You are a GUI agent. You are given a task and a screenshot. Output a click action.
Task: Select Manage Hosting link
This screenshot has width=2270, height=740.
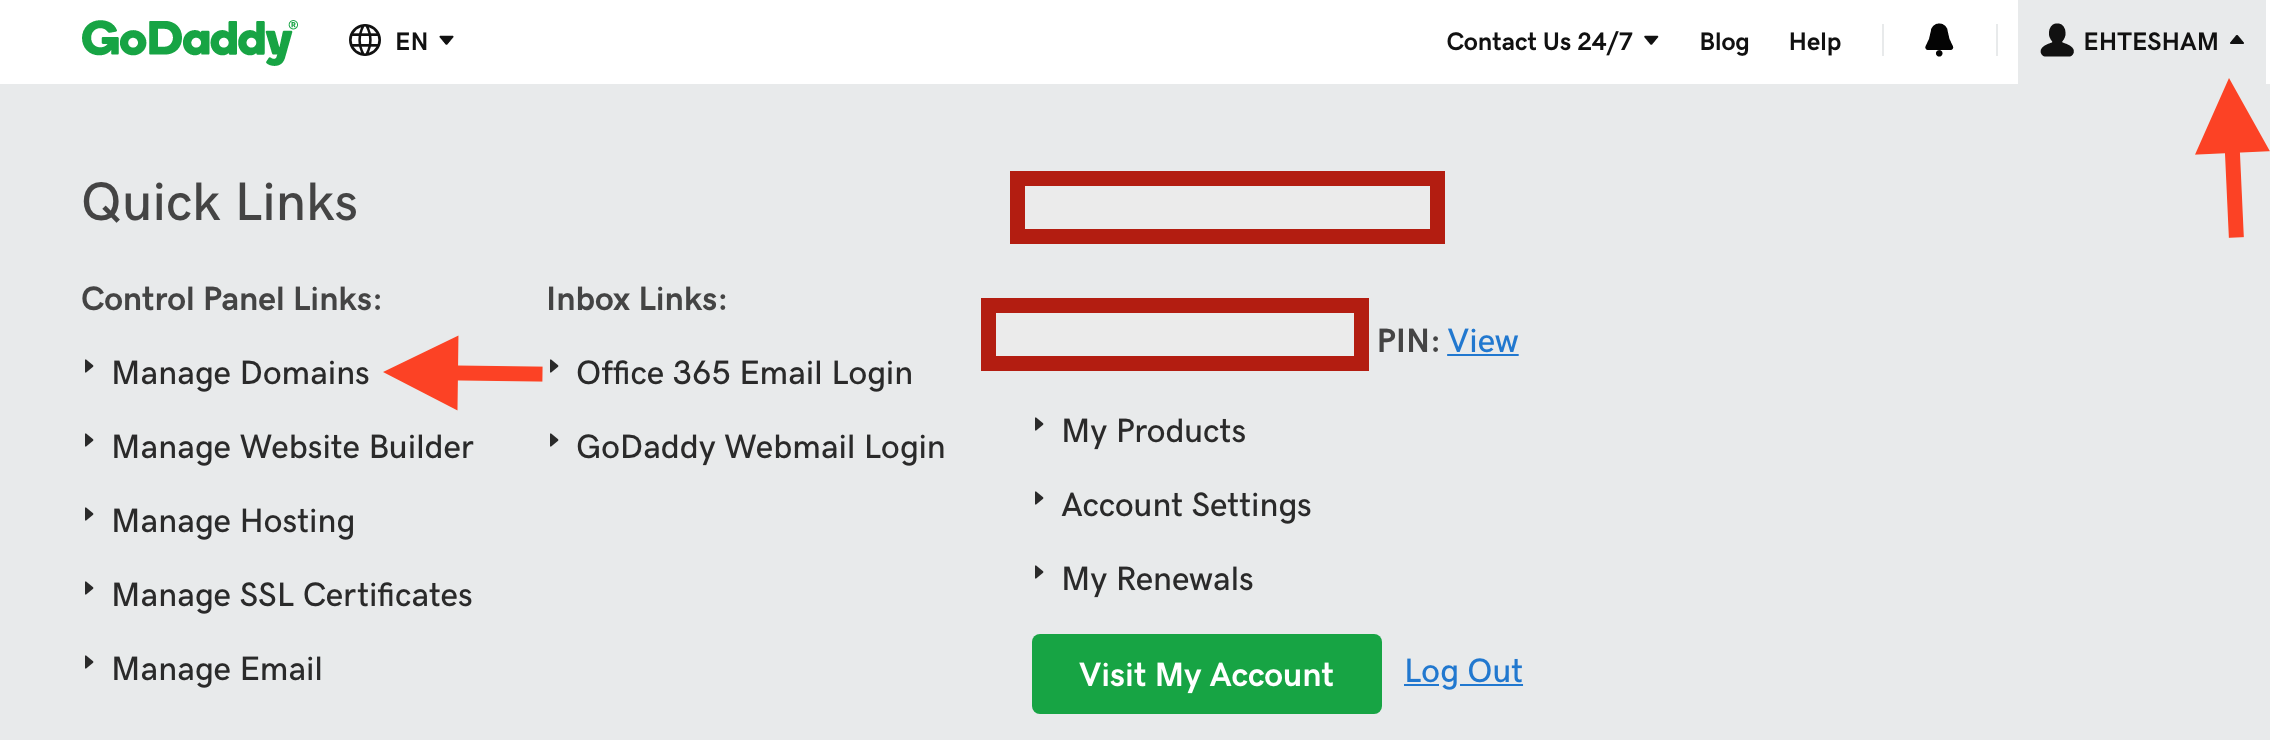tap(233, 521)
